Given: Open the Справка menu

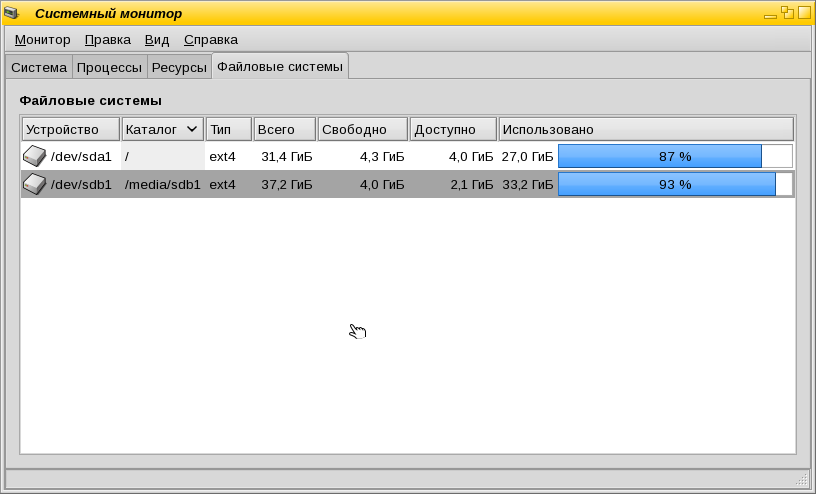Looking at the screenshot, I should pos(211,40).
